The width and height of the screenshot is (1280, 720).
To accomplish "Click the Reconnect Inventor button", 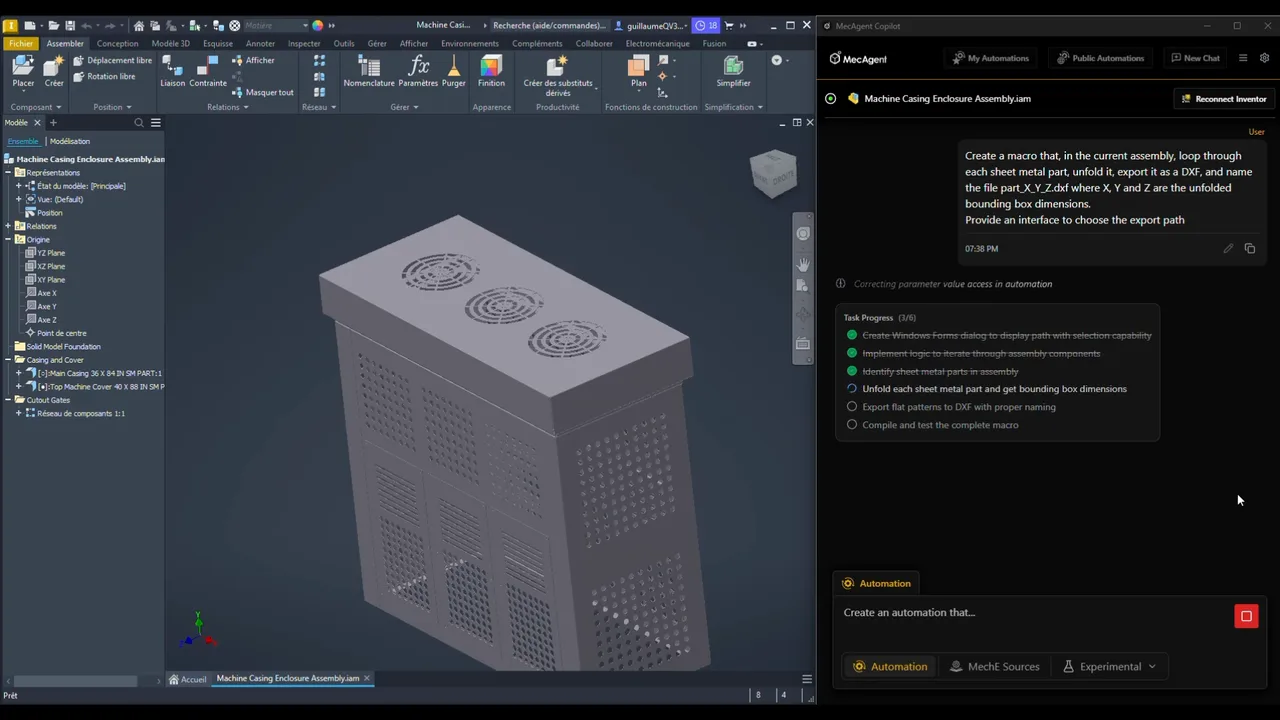I will pos(1224,99).
